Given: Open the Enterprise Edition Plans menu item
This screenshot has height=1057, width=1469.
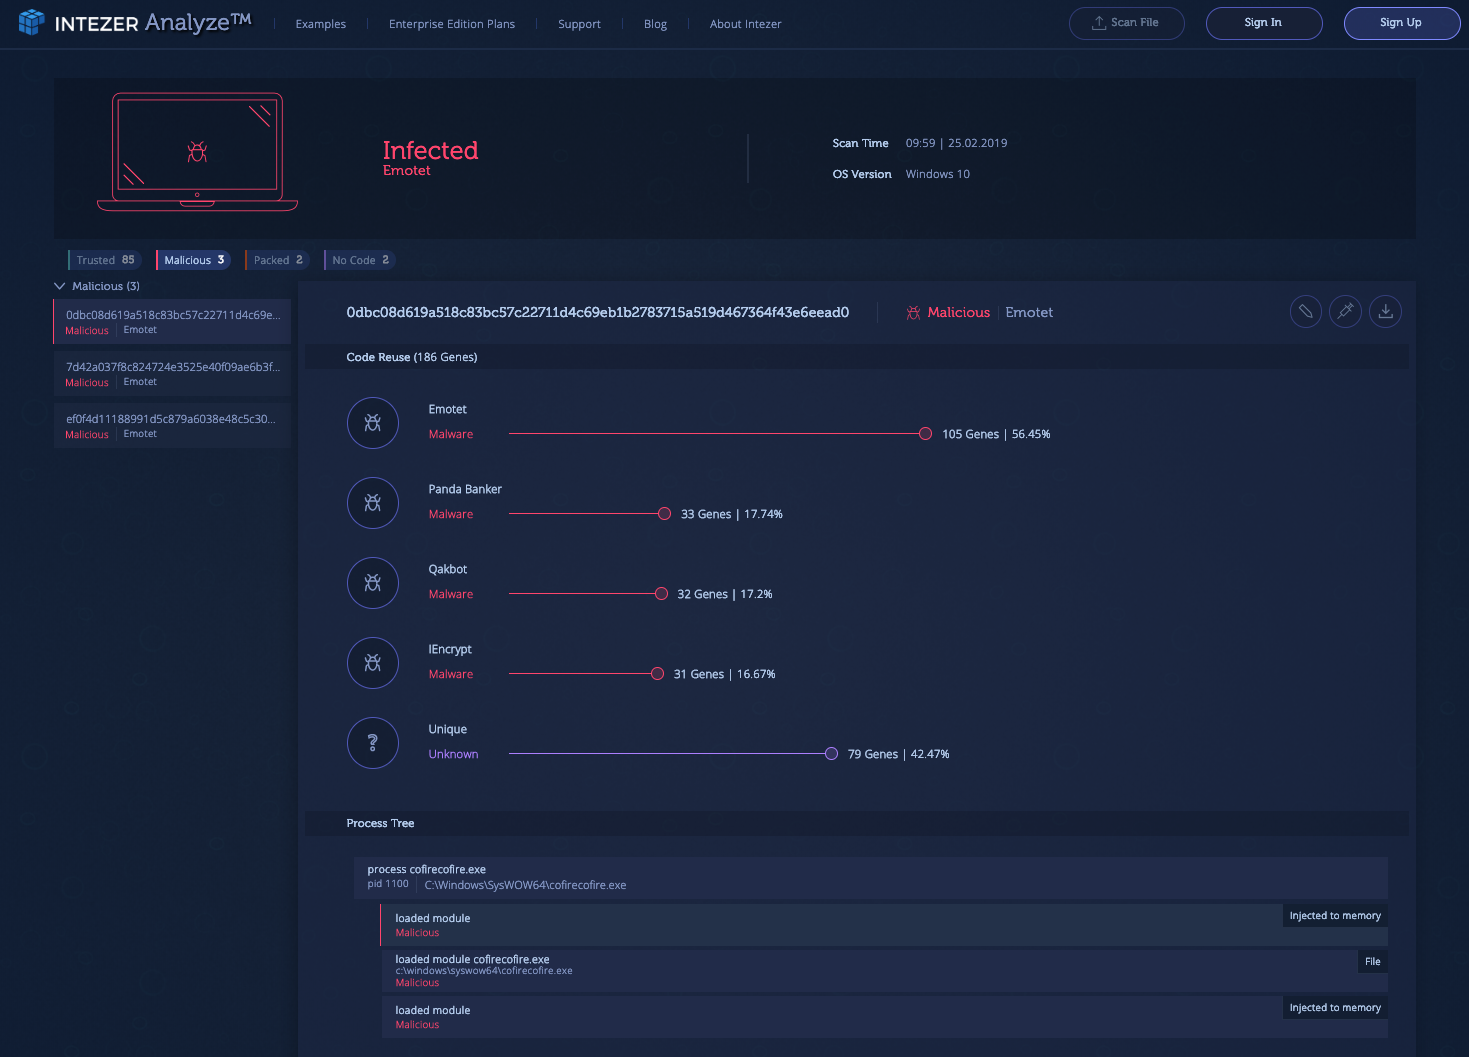Looking at the screenshot, I should point(452,24).
